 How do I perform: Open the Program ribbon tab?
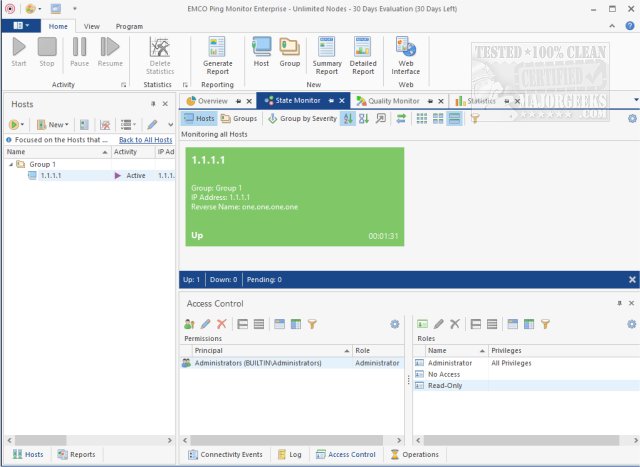129,26
